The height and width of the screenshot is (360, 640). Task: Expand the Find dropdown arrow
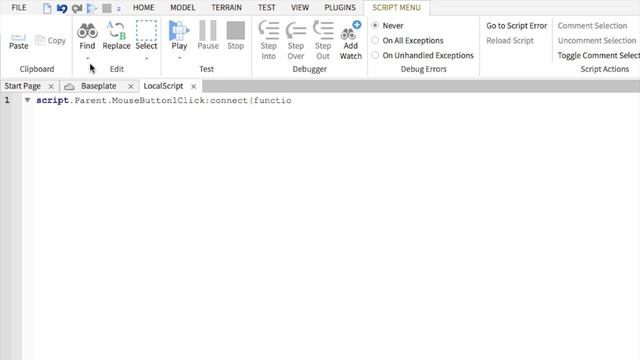[87, 58]
